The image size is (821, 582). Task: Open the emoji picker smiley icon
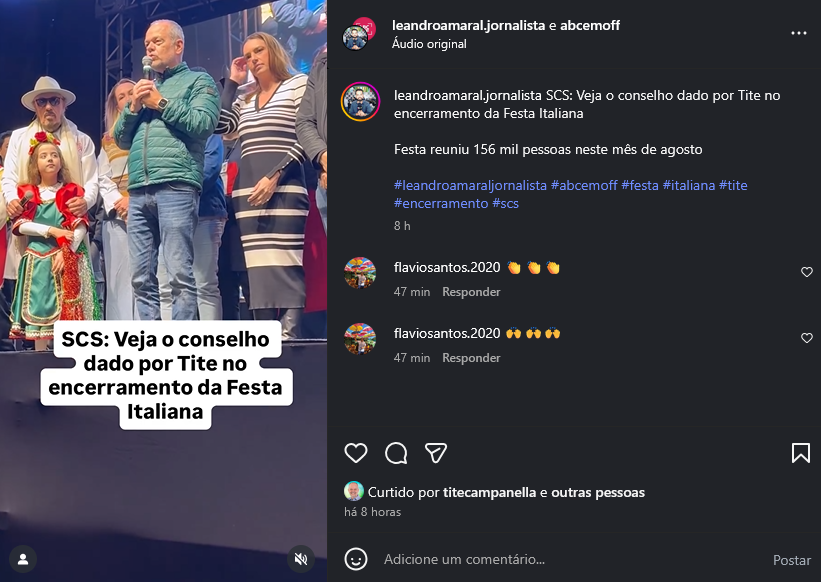pyautogui.click(x=356, y=559)
